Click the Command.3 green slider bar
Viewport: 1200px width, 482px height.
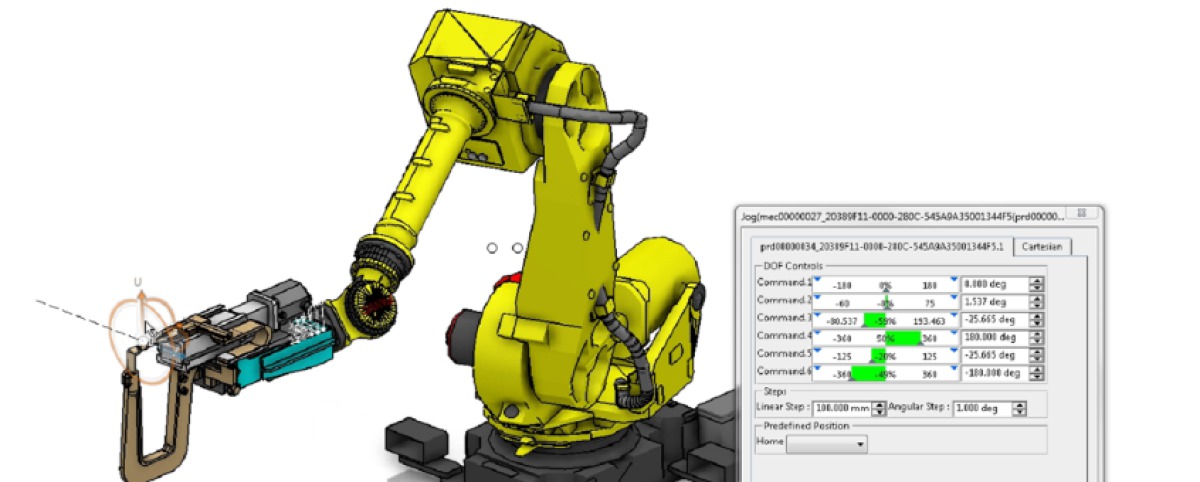pos(885,320)
